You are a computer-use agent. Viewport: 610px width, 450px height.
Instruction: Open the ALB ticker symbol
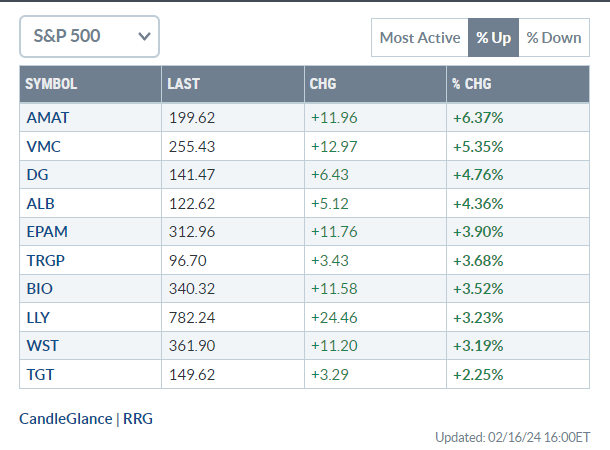pos(40,203)
